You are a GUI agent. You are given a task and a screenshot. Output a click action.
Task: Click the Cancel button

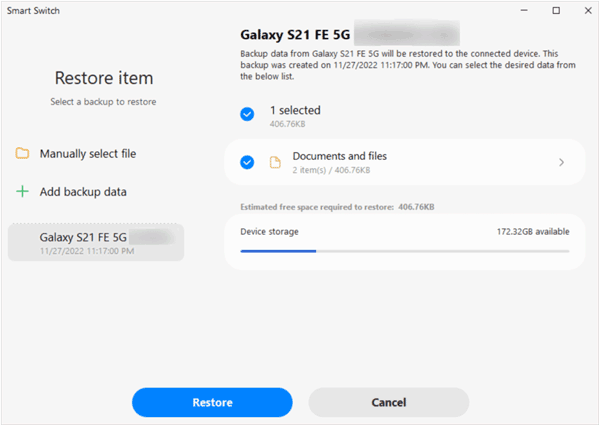coord(388,402)
